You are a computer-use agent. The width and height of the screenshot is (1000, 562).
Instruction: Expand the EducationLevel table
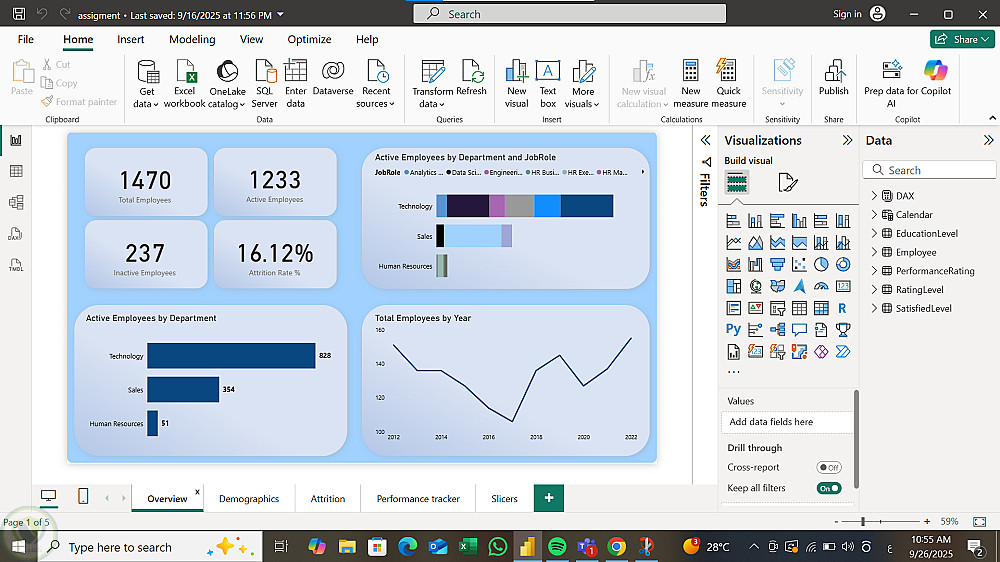pos(874,233)
